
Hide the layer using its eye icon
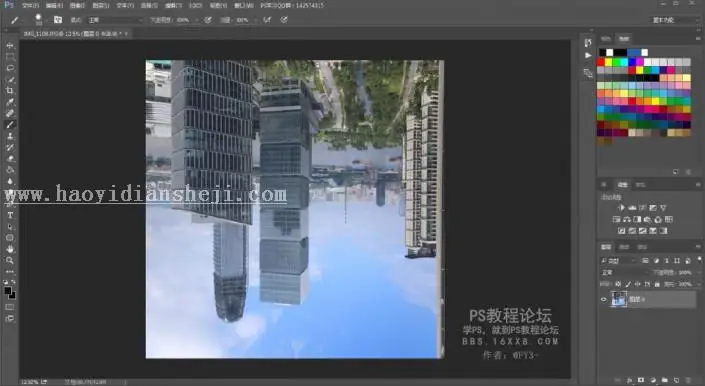click(x=604, y=299)
